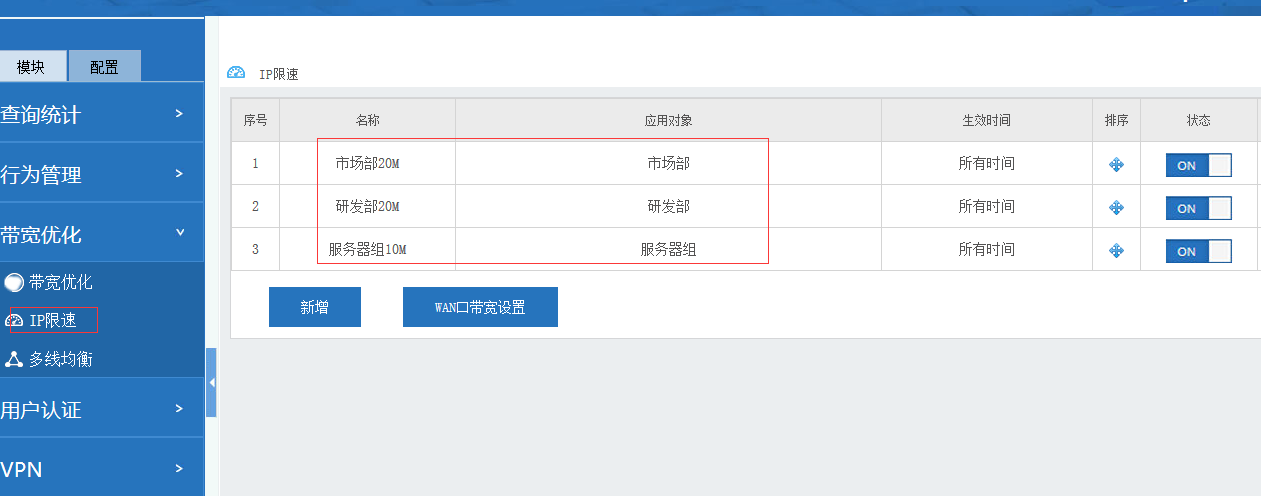1261x496 pixels.
Task: Expand the 用户认证 menu section
Action: tap(100, 409)
